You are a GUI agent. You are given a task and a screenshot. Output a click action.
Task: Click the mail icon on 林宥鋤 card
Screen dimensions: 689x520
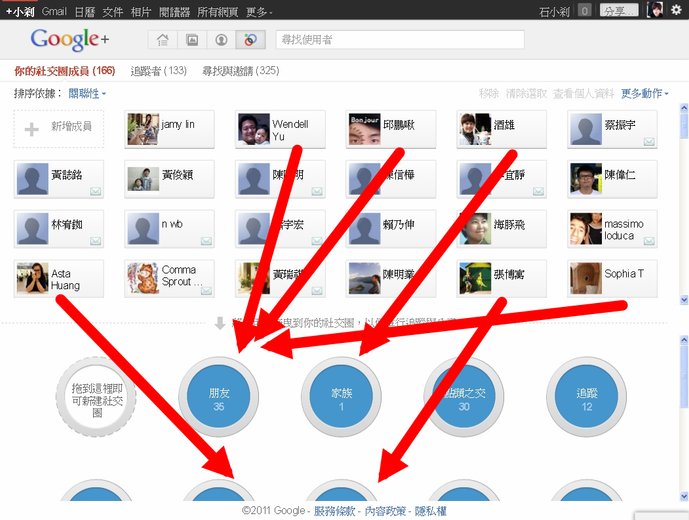pos(95,241)
